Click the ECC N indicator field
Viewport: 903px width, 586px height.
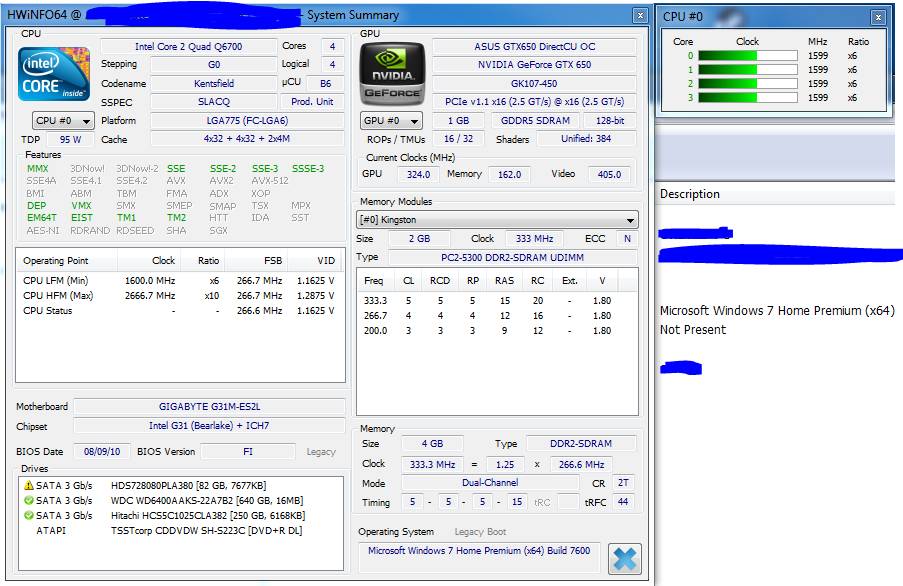627,239
